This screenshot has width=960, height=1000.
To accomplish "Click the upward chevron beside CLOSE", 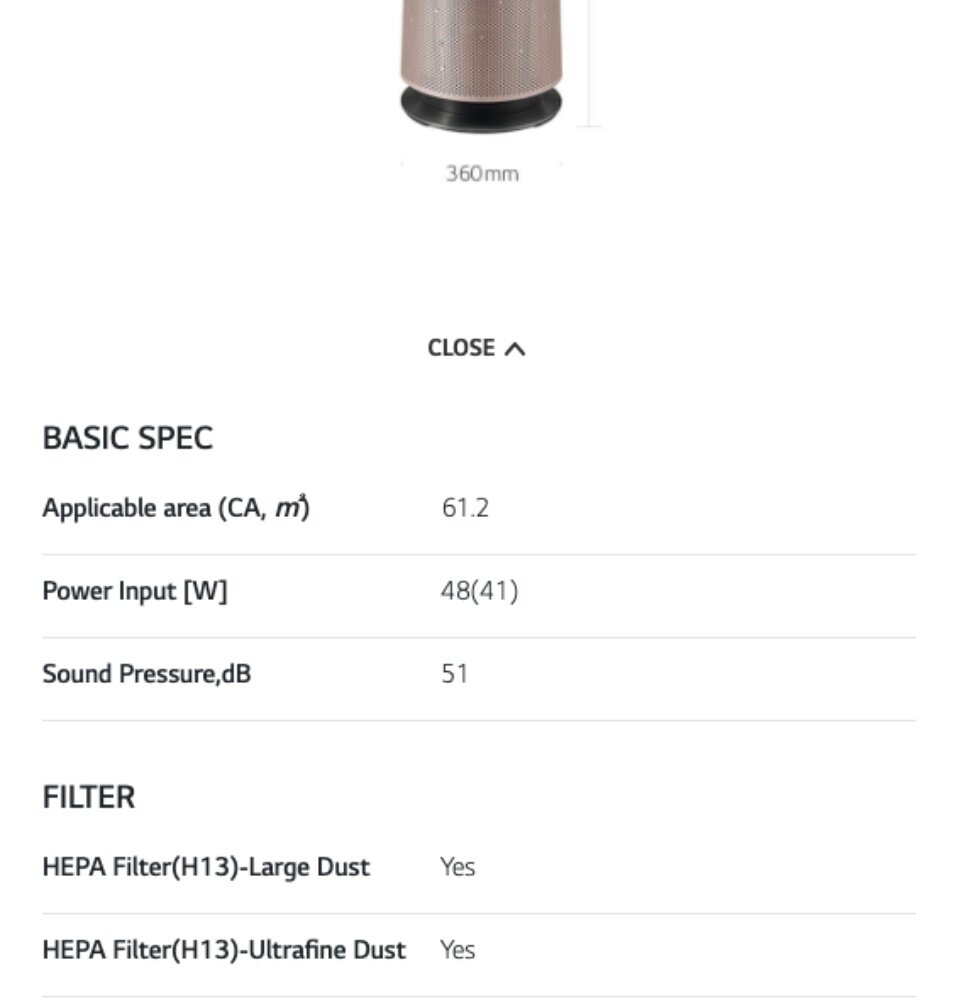I will tap(515, 349).
